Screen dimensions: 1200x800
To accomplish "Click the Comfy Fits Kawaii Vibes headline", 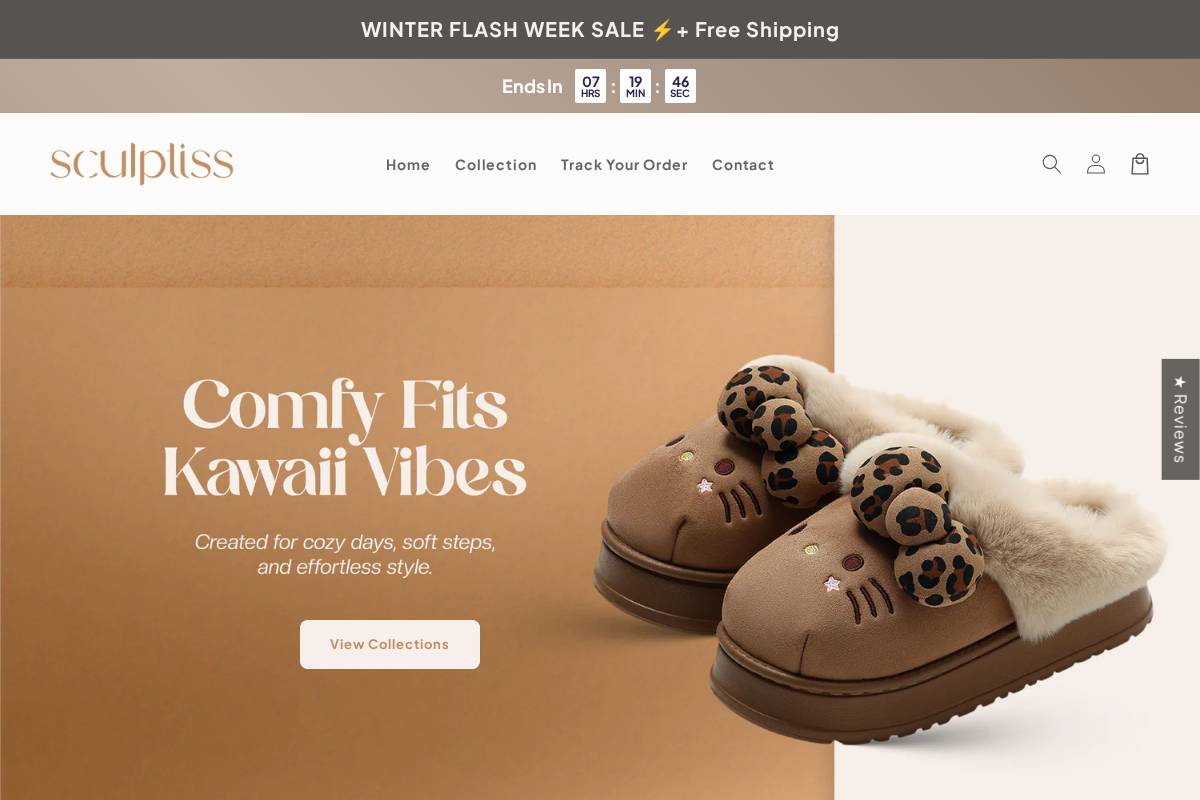I will pyautogui.click(x=345, y=438).
